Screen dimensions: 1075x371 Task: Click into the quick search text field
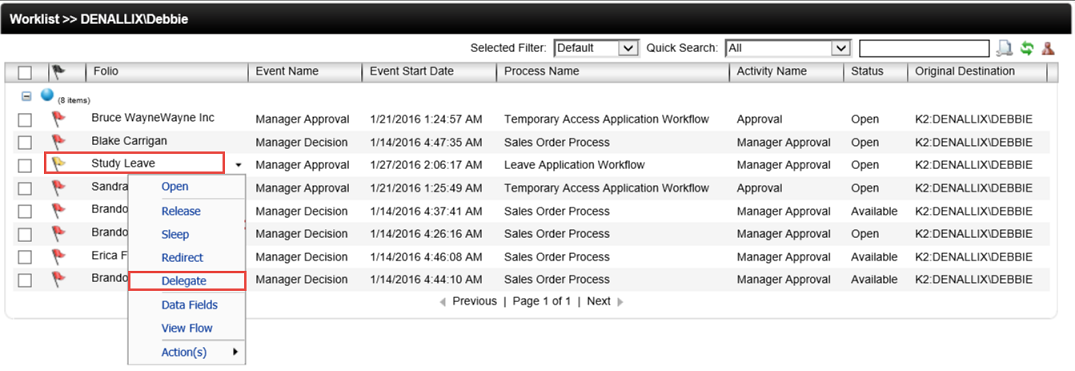(924, 48)
